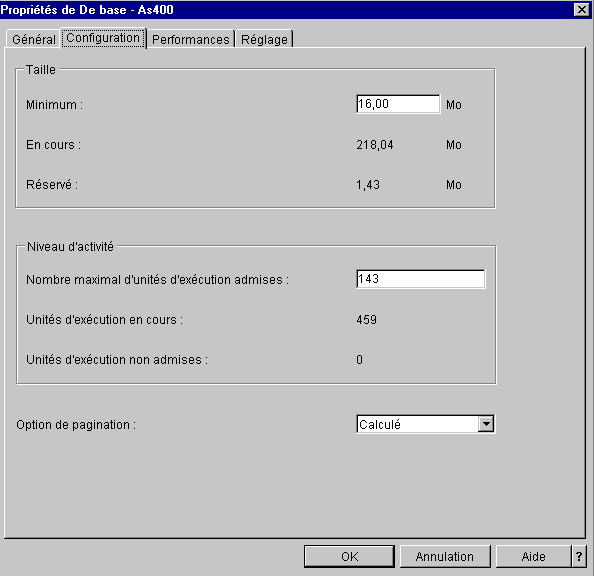Image resolution: width=594 pixels, height=576 pixels.
Task: Click the Réservé value 1,43
Action: 368,185
